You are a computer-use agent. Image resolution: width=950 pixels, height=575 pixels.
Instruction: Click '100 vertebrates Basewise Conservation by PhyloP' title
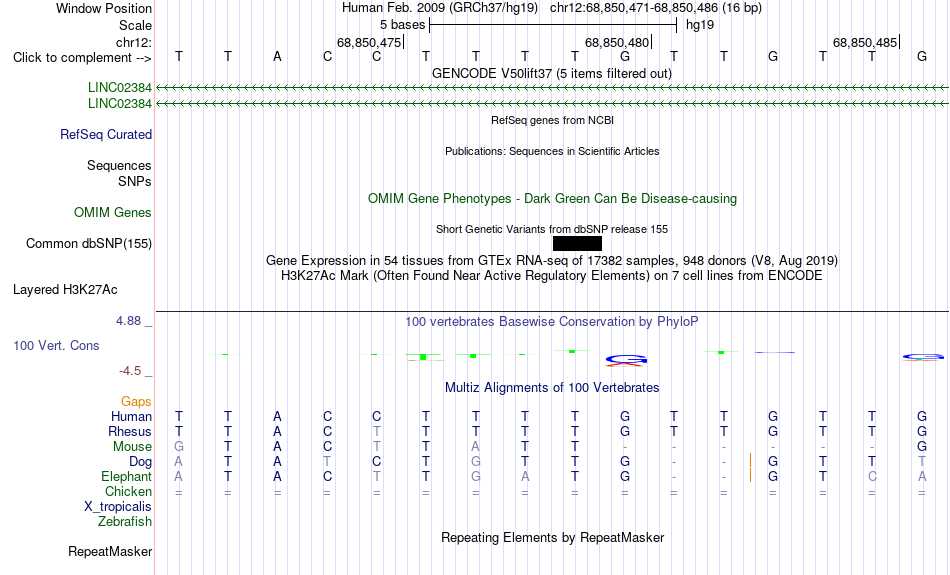pyautogui.click(x=552, y=322)
